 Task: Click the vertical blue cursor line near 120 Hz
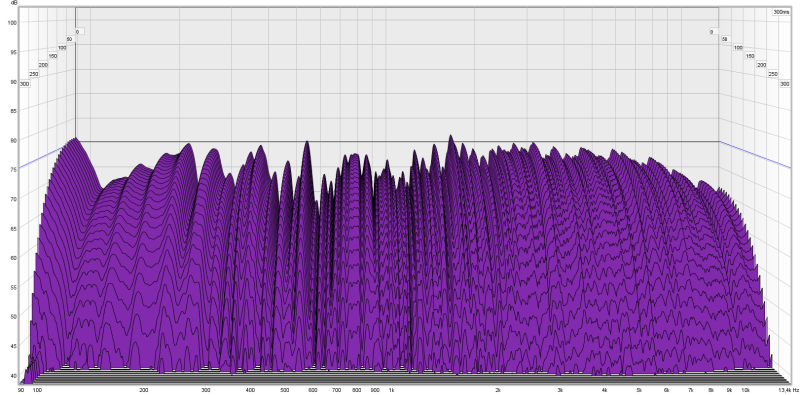[76, 71]
